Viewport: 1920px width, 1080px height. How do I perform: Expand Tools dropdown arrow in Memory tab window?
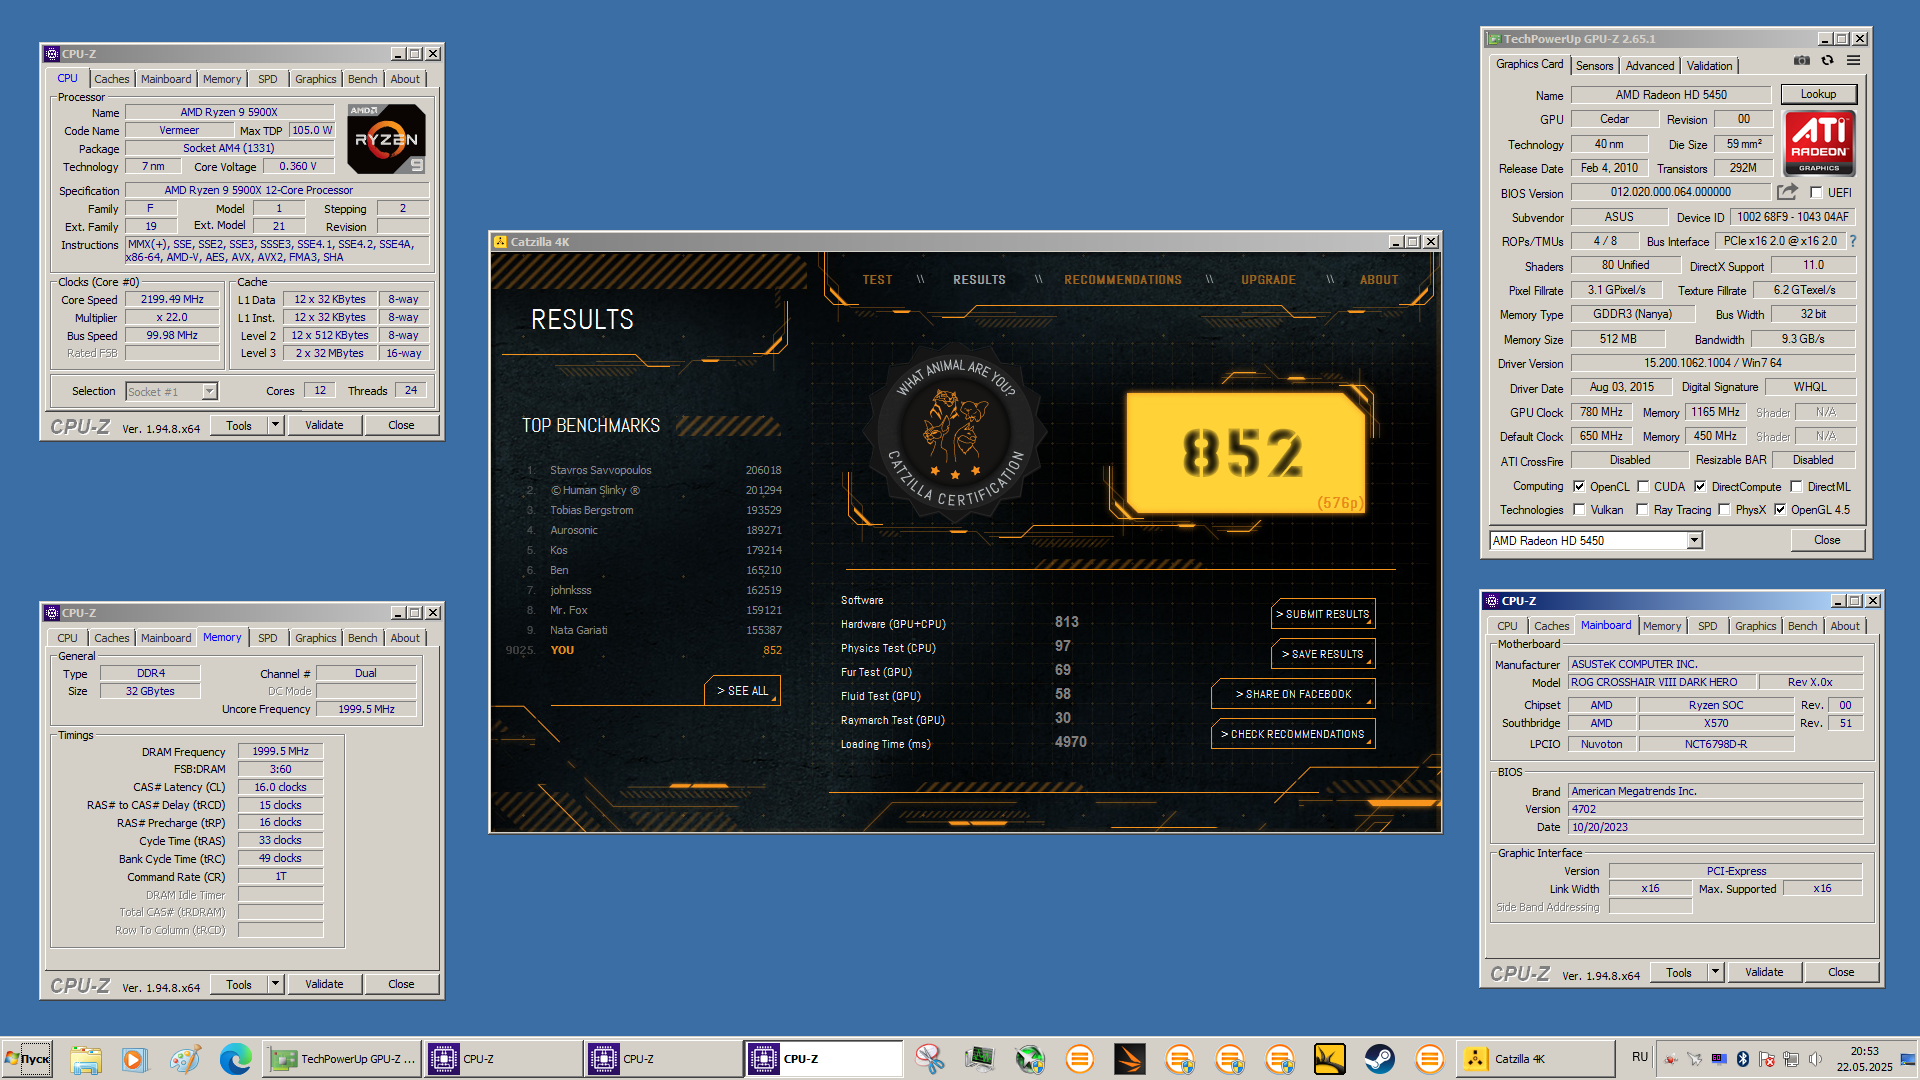275,984
